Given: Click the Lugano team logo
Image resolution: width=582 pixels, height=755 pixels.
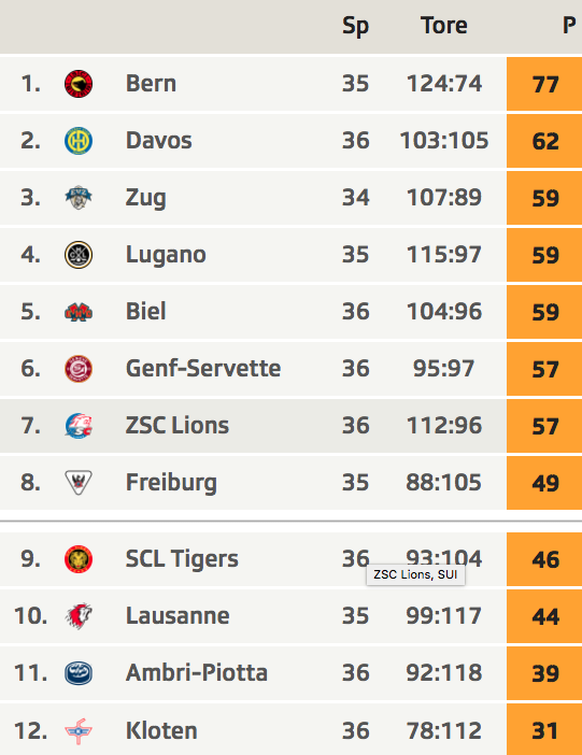Looking at the screenshot, I should coord(78,255).
